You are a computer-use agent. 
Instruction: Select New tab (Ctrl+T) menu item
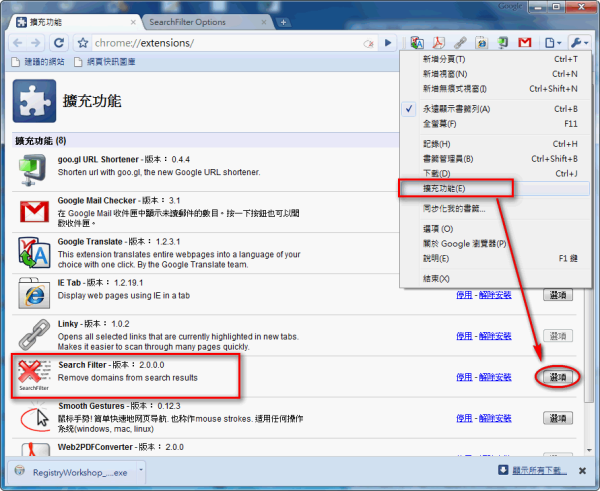496,59
